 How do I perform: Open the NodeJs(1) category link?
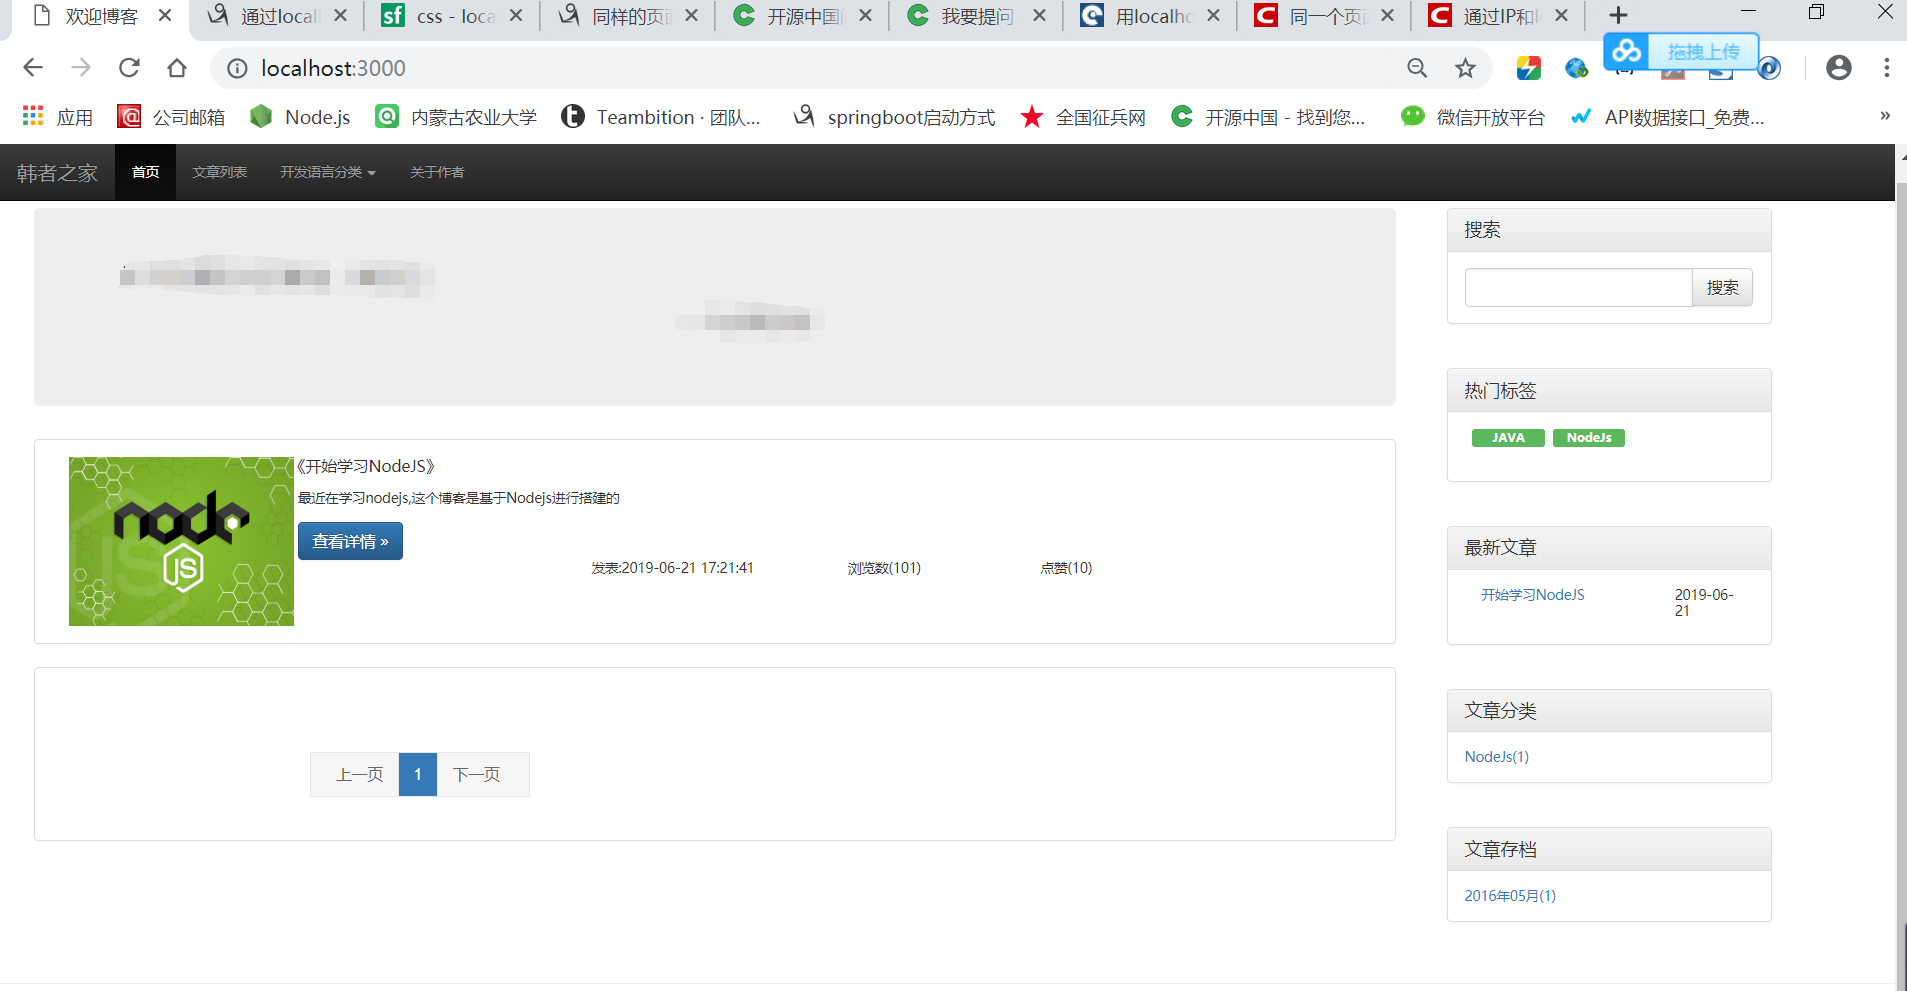[1497, 757]
